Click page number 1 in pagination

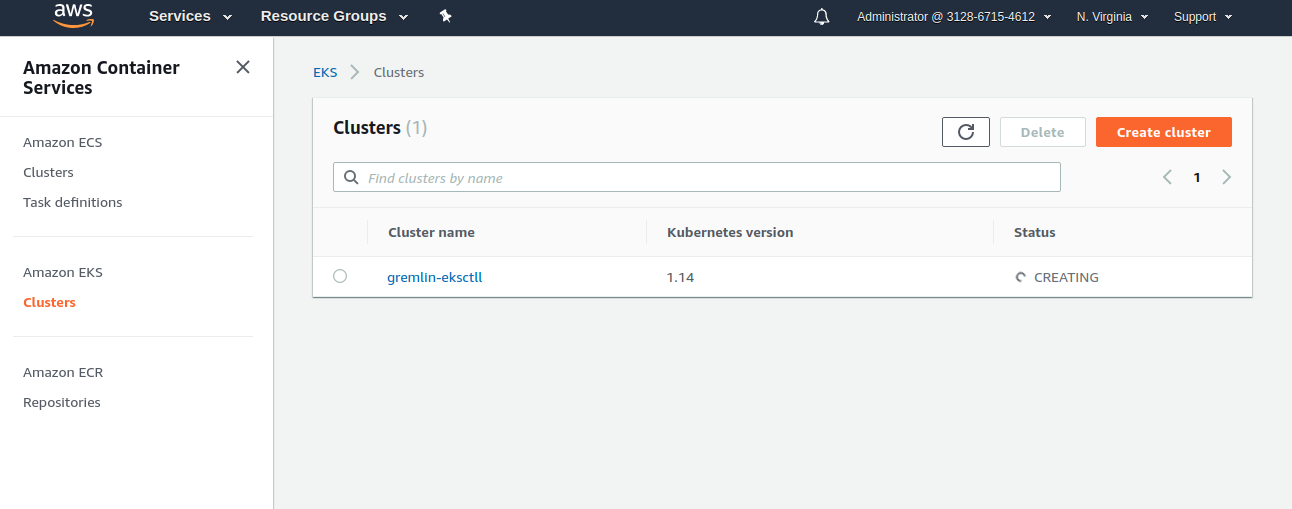[1197, 177]
